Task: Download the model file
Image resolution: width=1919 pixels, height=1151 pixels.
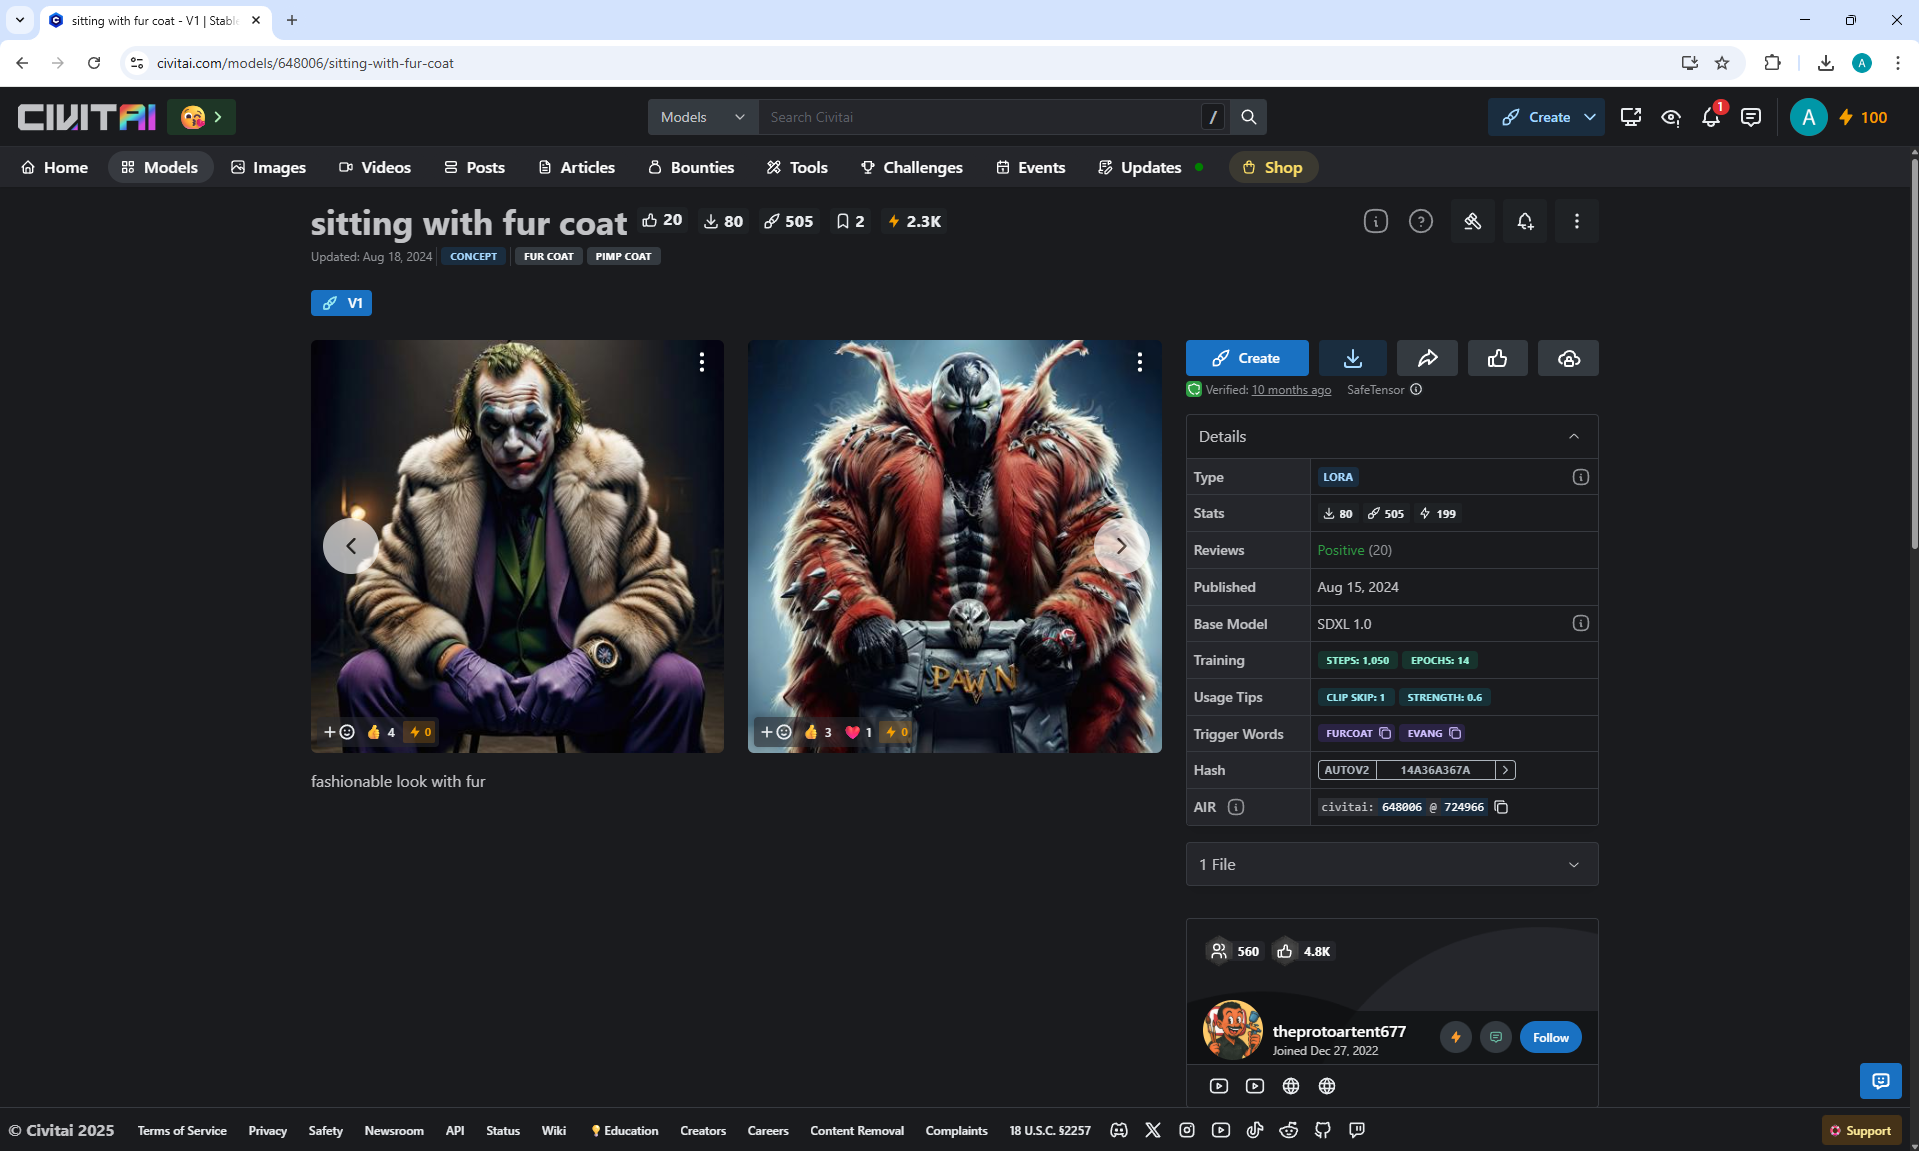Action: (1353, 358)
